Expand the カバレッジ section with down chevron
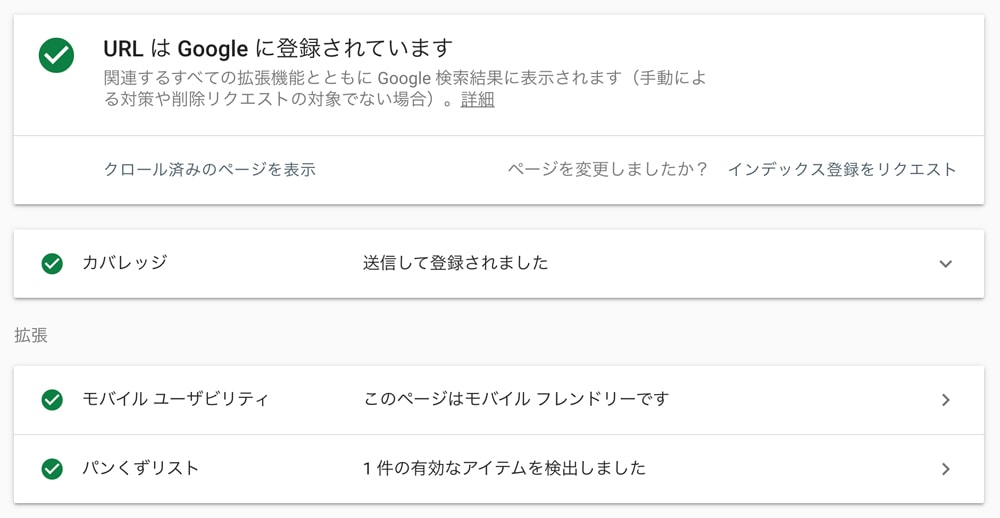 946,263
